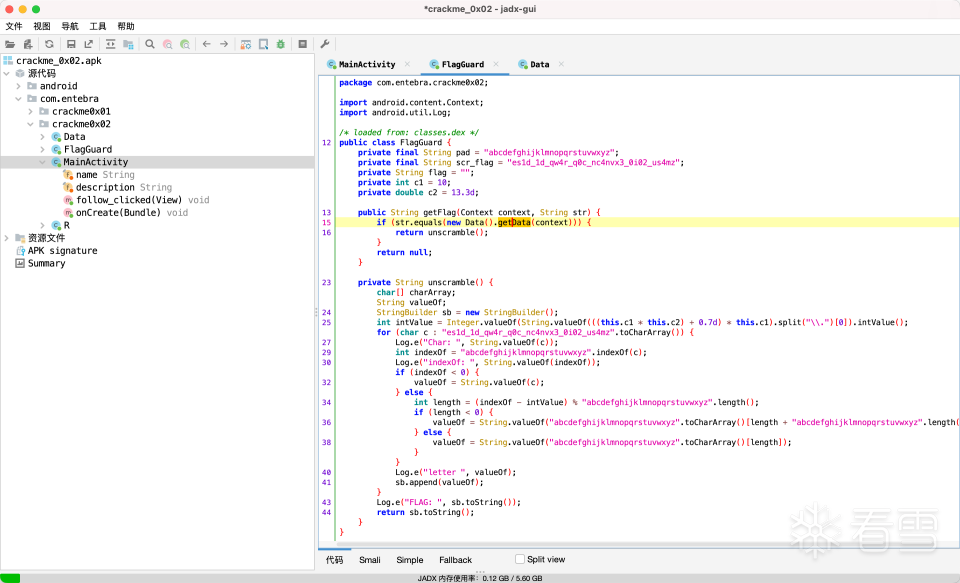Open Comment search with the green magnifier
Image resolution: width=960 pixels, height=583 pixels.
(185, 44)
